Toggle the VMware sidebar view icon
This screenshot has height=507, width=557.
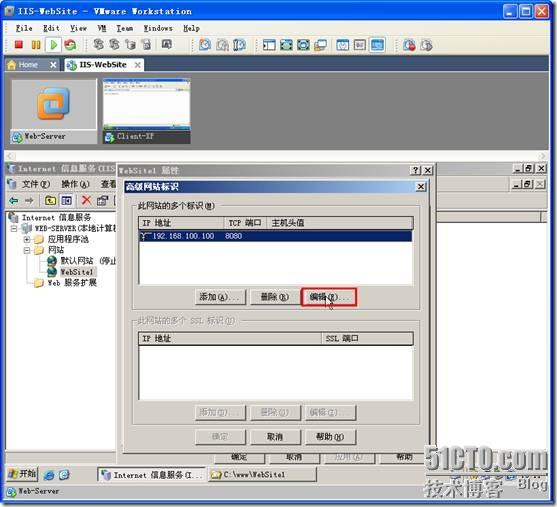269,45
